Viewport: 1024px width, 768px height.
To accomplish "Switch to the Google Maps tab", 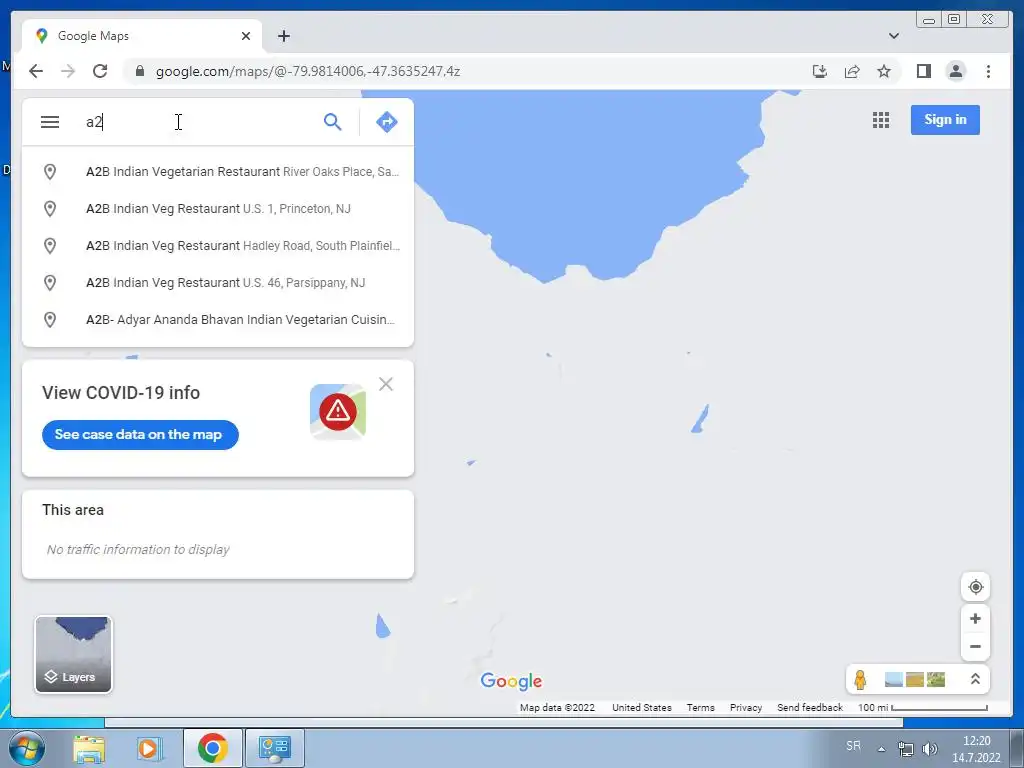I will [x=142, y=36].
